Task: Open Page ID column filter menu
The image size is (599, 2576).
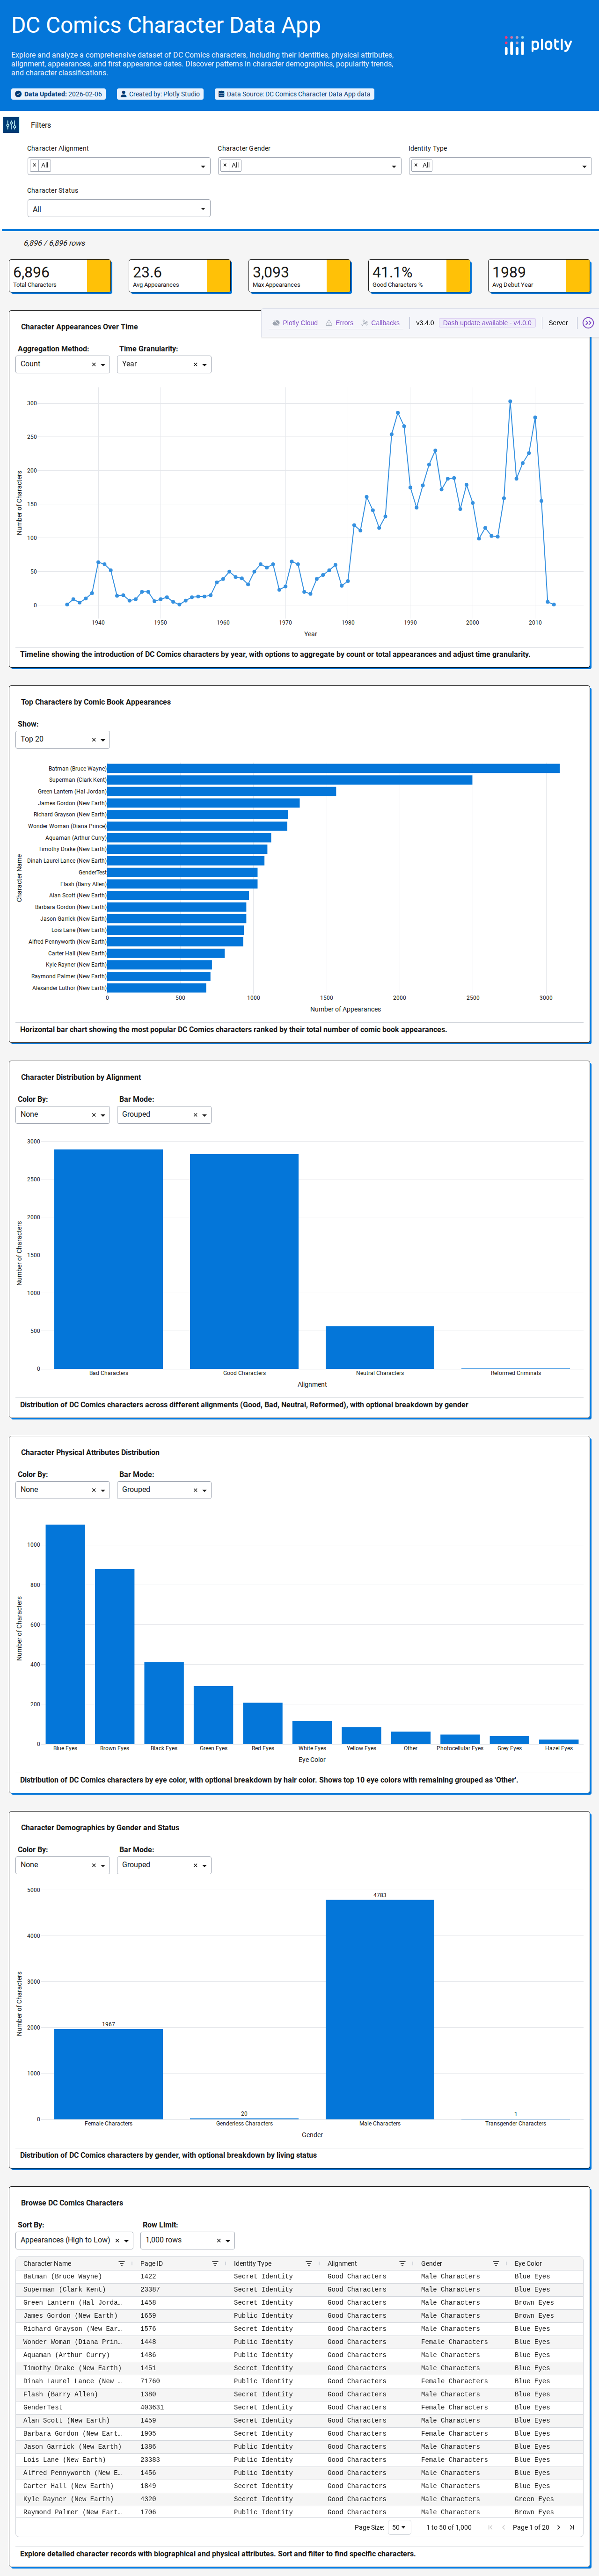Action: pos(215,2264)
